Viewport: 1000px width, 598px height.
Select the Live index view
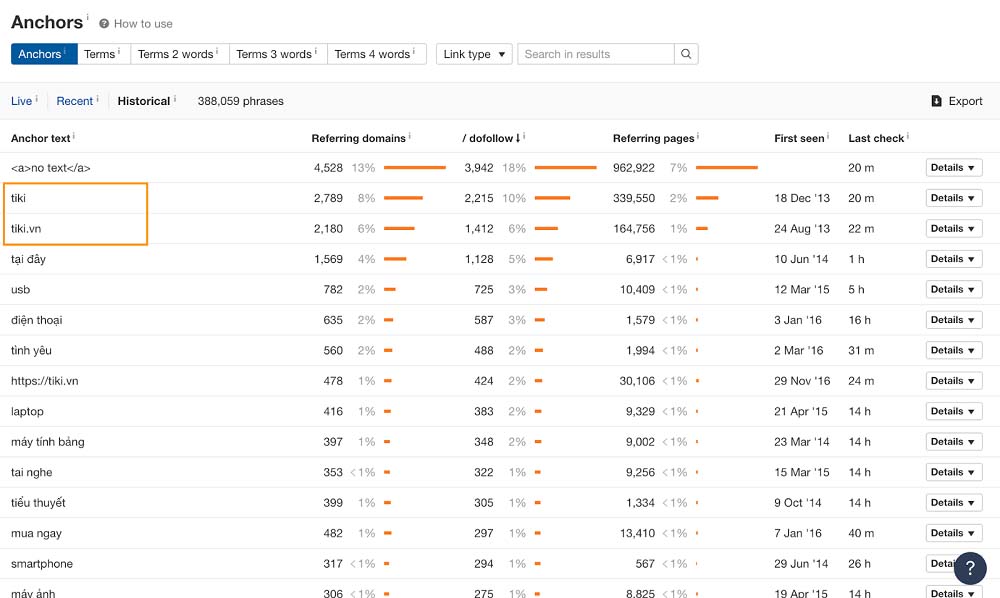coord(21,101)
